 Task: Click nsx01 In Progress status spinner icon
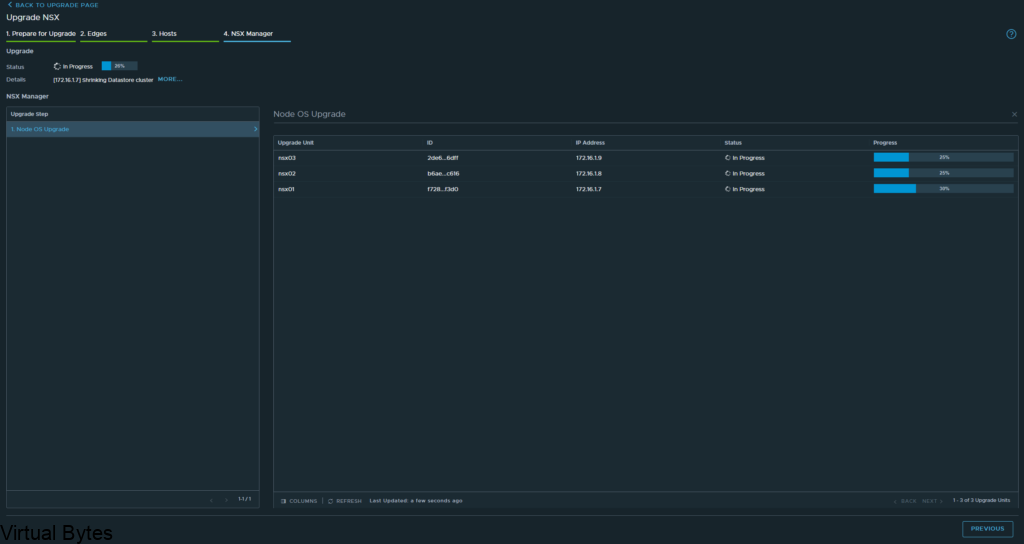click(x=728, y=189)
